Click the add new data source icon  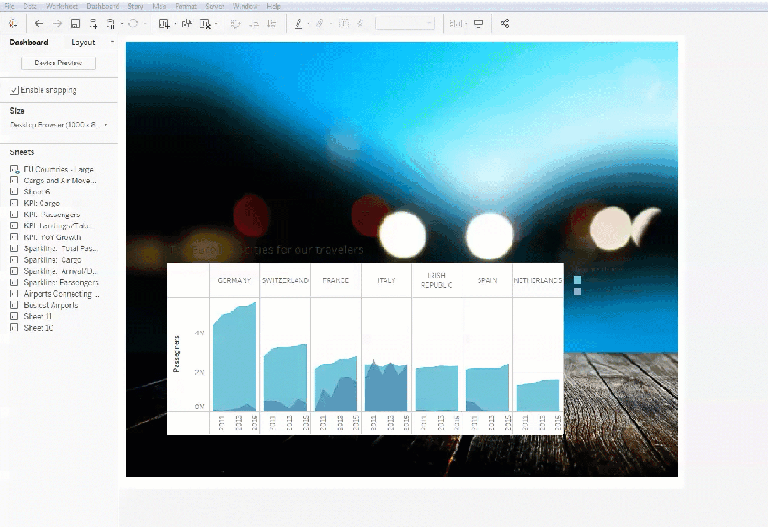pyautogui.click(x=93, y=24)
